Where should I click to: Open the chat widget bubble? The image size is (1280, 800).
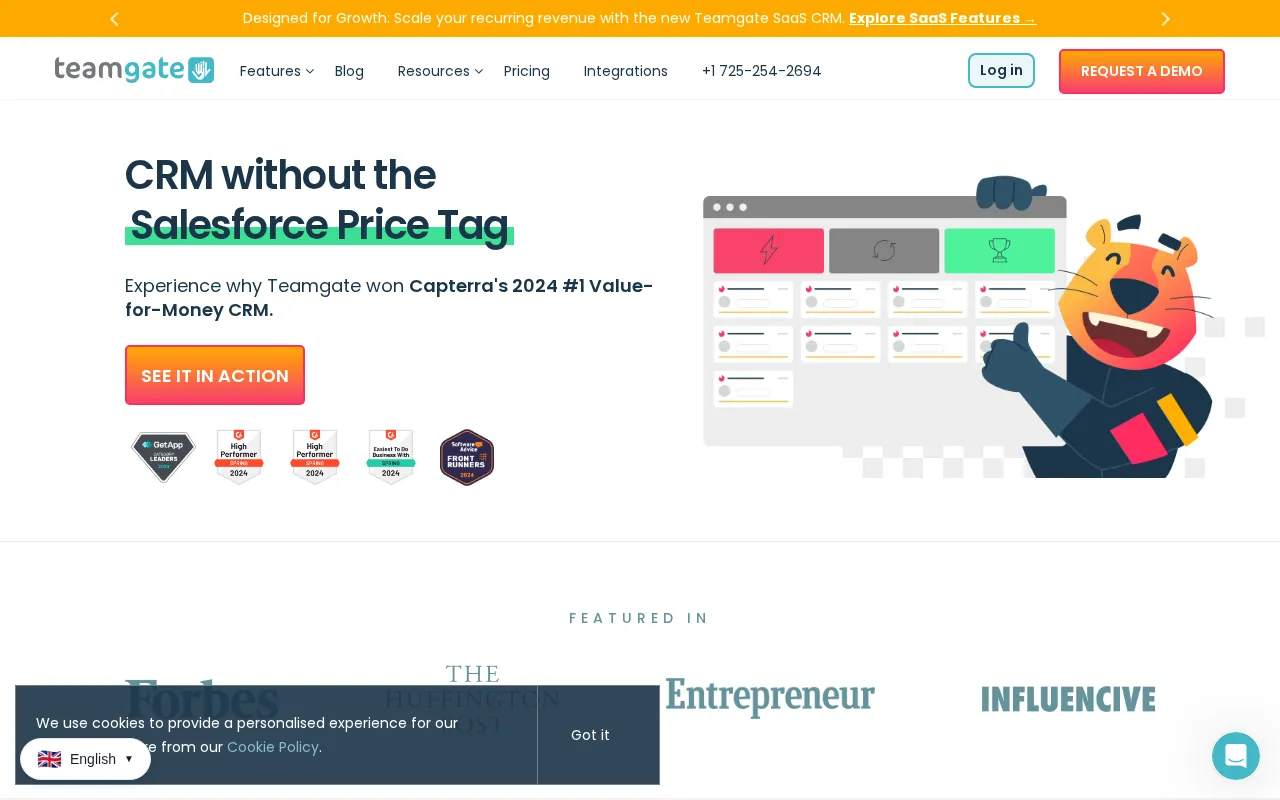click(1236, 756)
